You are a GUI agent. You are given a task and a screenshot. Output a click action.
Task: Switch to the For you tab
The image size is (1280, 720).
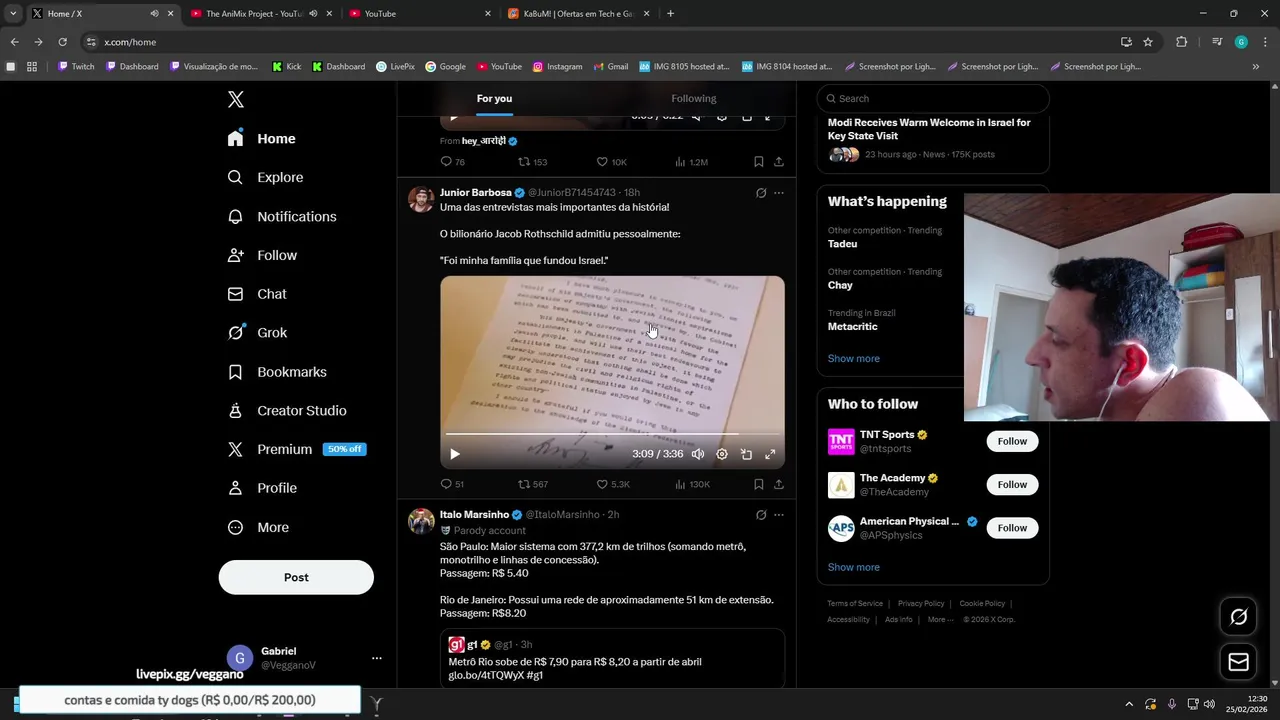pyautogui.click(x=494, y=98)
